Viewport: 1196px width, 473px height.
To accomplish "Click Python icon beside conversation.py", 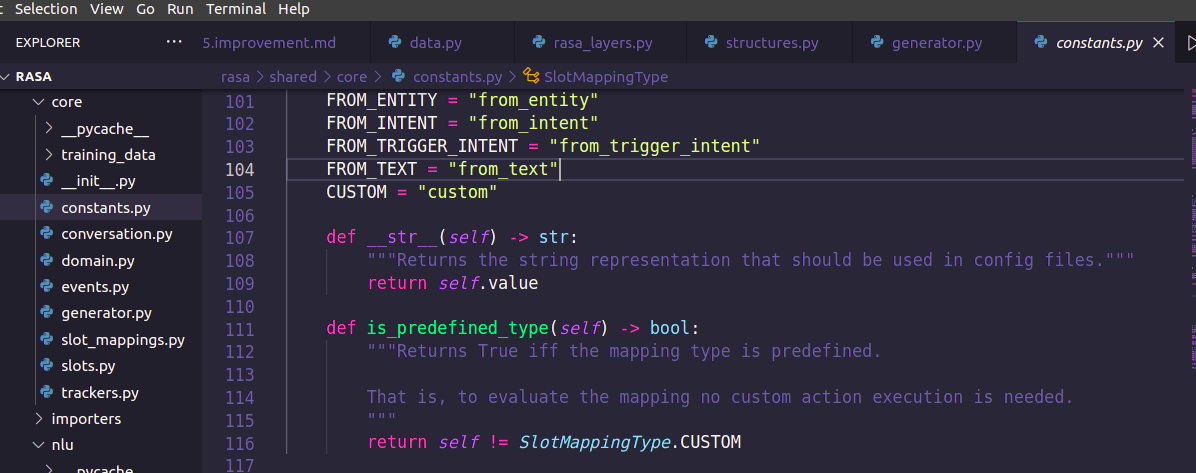I will 47,233.
